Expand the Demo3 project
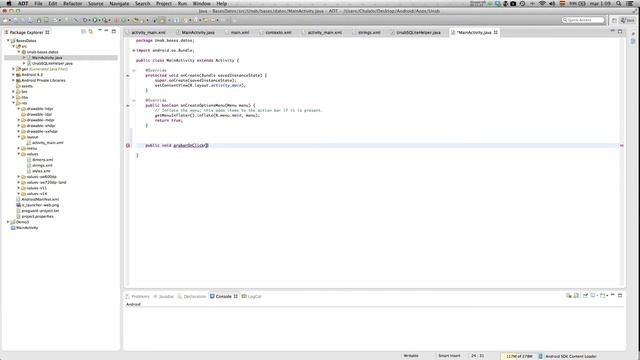Image resolution: width=640 pixels, height=360 pixels. pos(8,222)
